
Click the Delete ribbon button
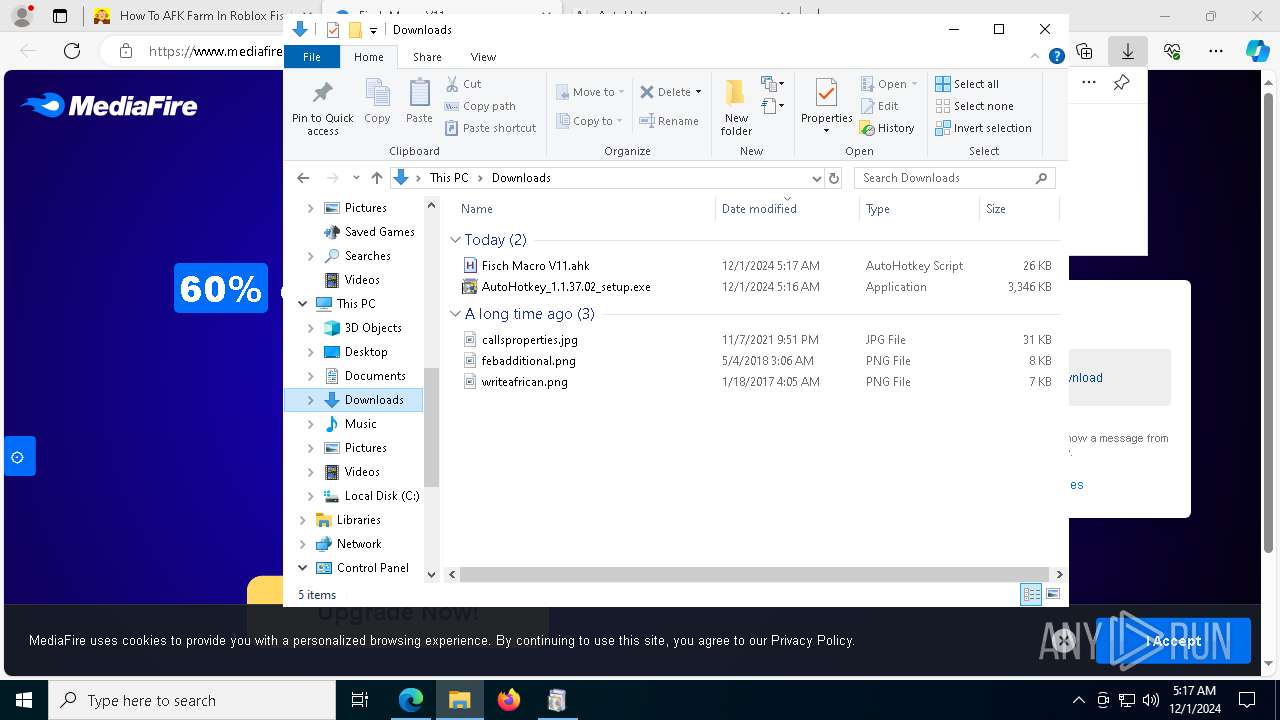(665, 92)
